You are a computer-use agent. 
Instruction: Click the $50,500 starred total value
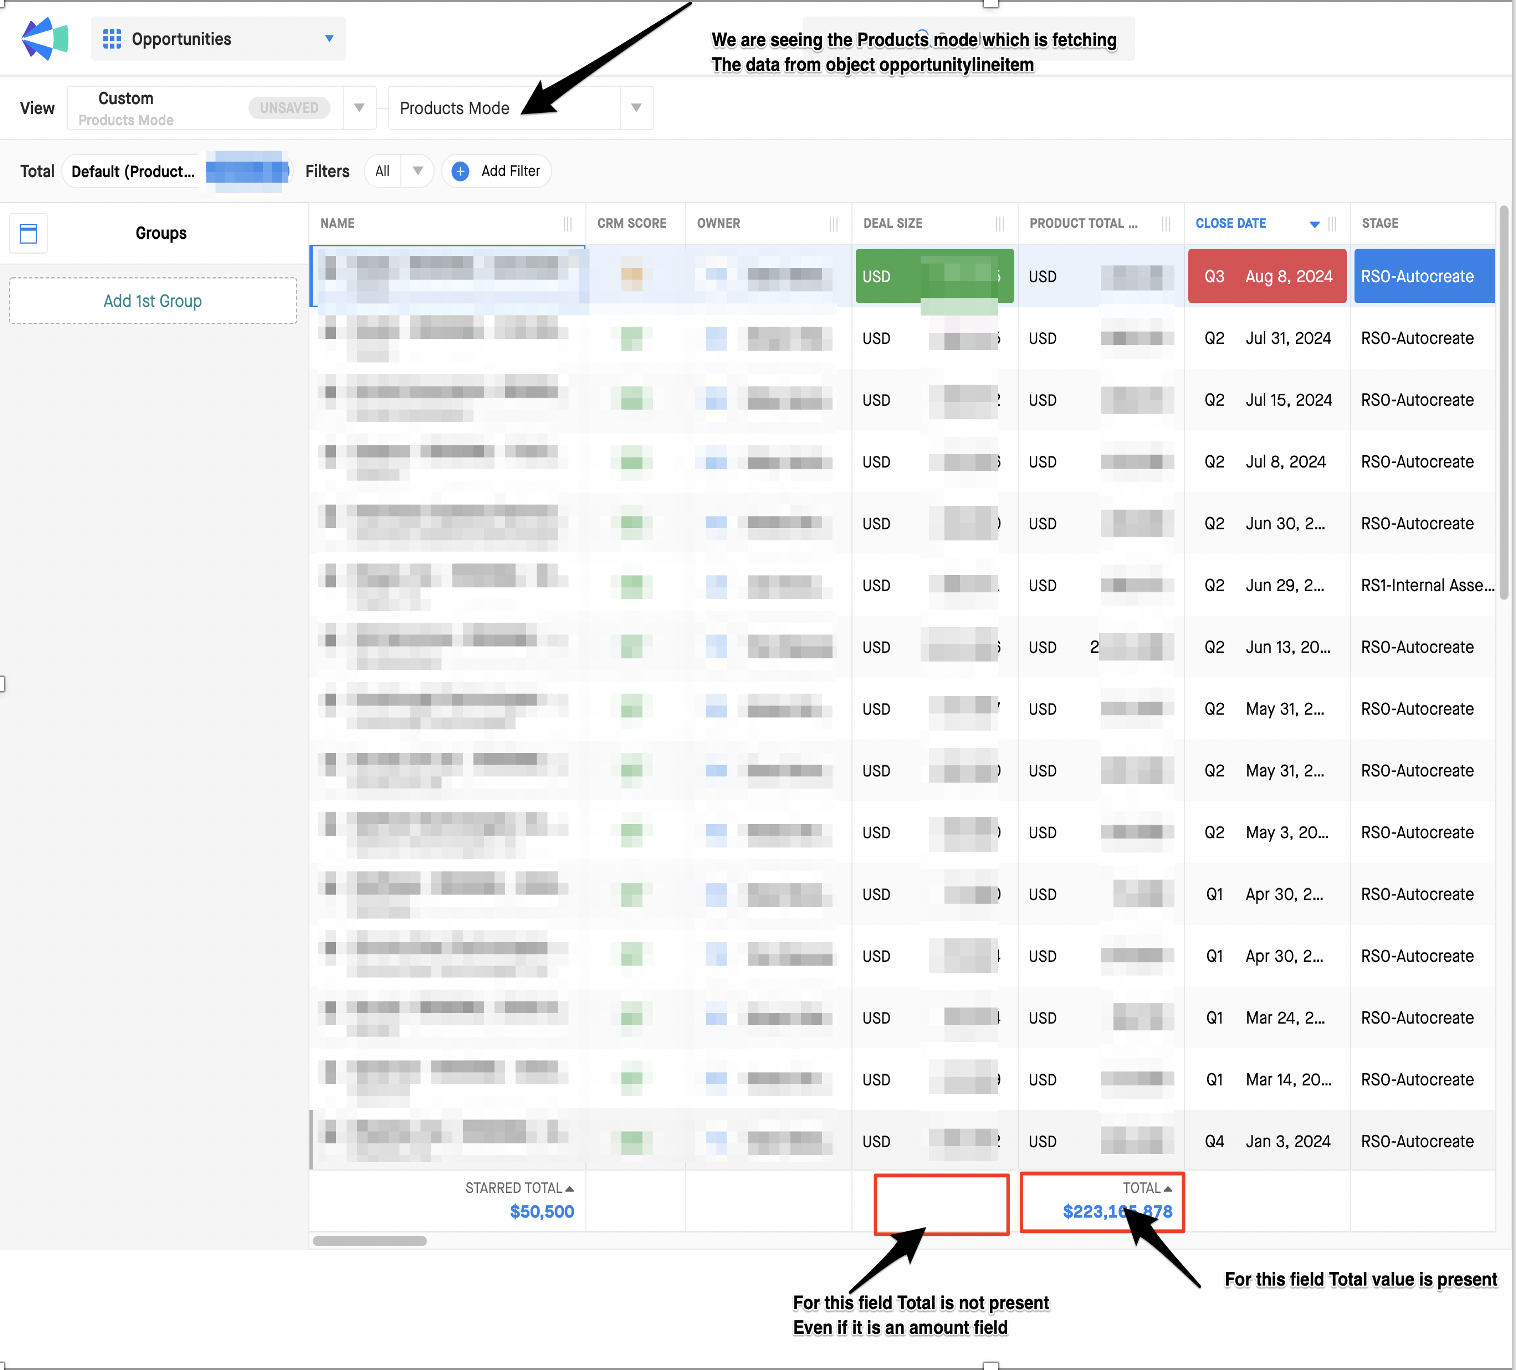[542, 1212]
